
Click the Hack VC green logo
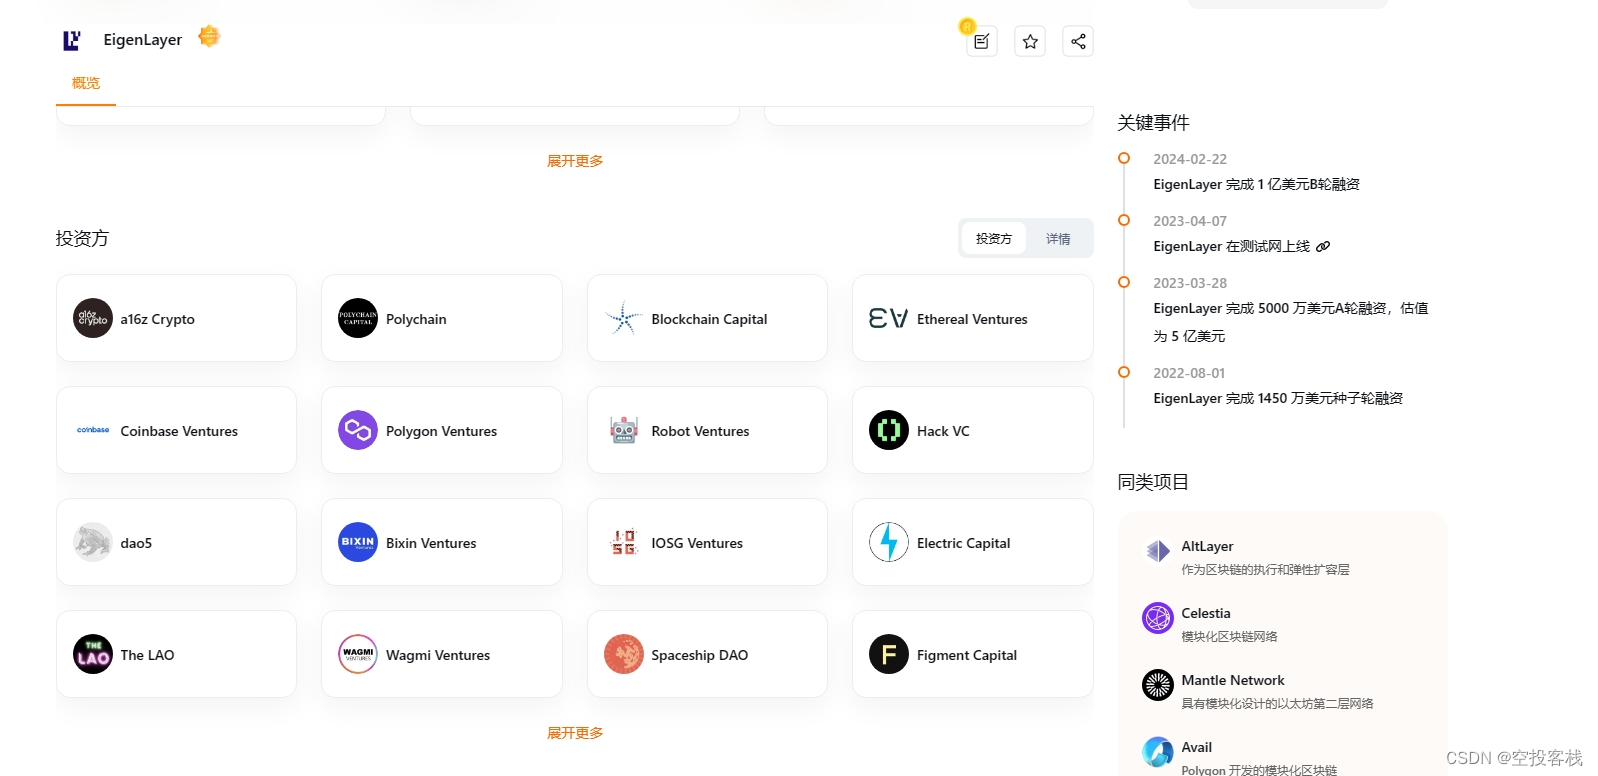click(x=889, y=430)
